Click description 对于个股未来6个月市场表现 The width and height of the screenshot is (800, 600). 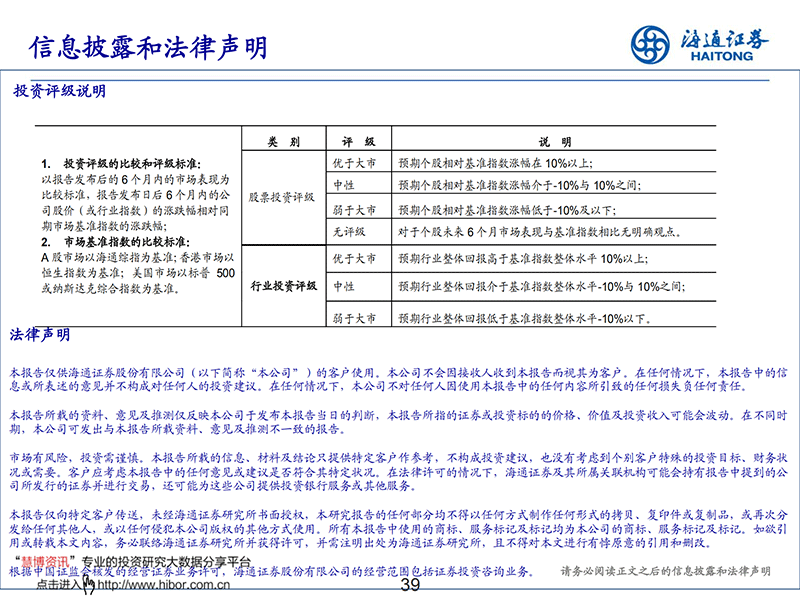click(x=540, y=232)
